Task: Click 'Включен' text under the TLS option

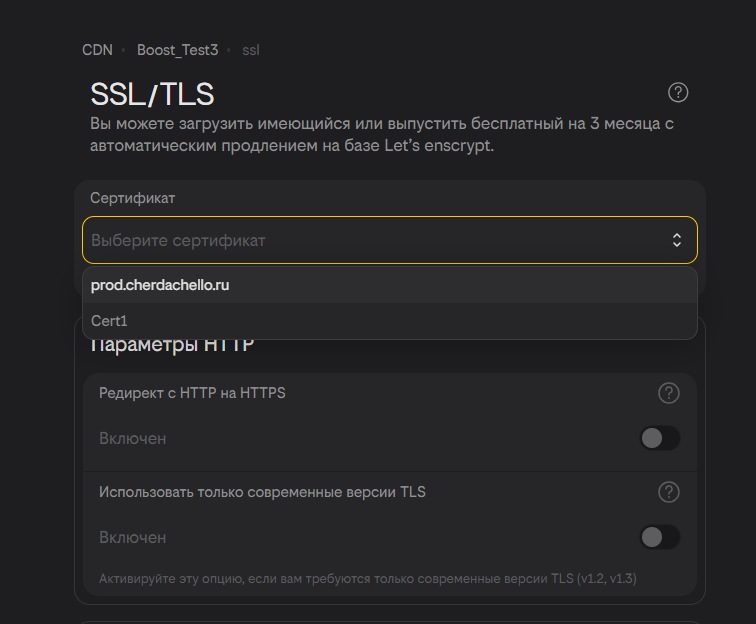Action: (132, 537)
